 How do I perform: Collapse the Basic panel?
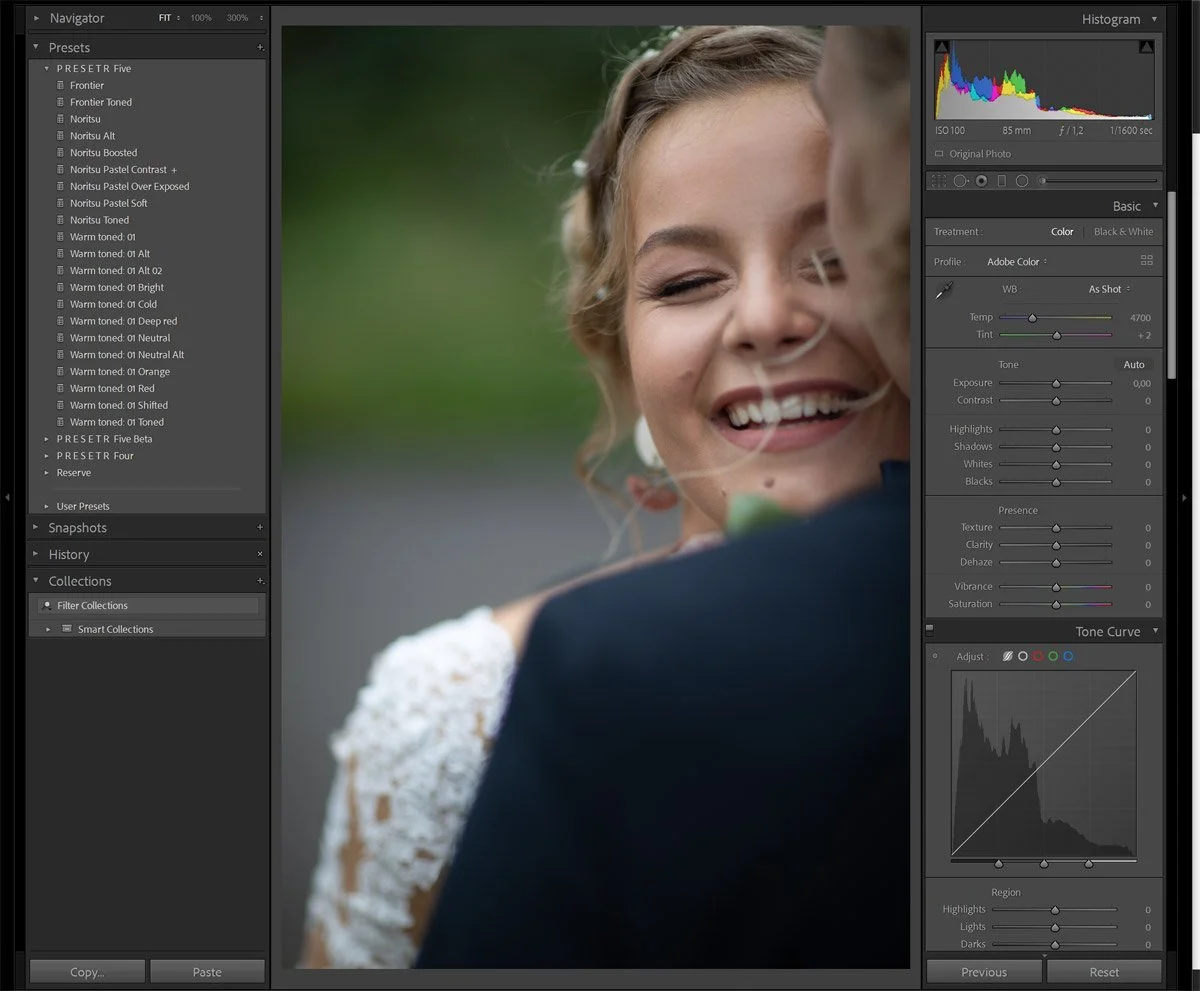[x=1155, y=206]
